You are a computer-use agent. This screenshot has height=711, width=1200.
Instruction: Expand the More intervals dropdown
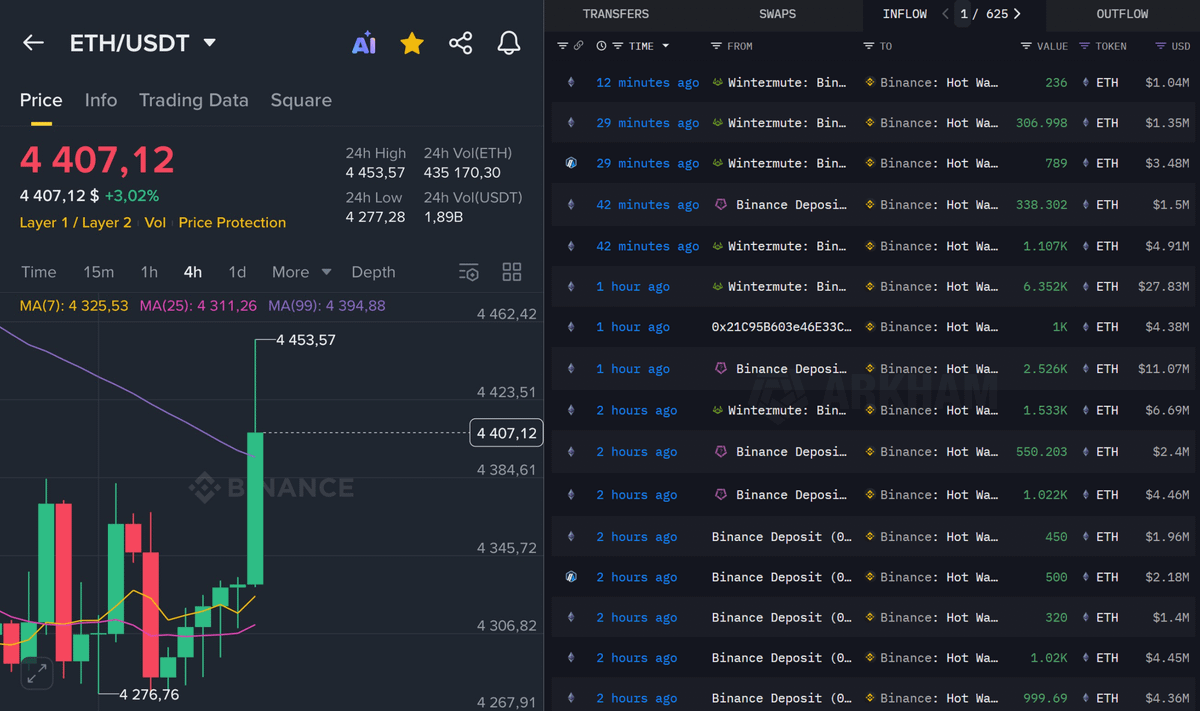click(x=301, y=272)
